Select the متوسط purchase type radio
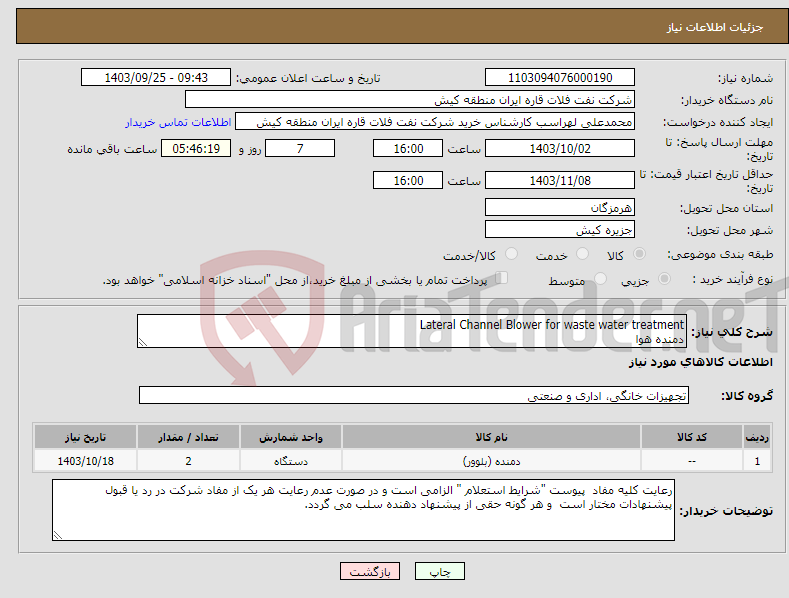The width and height of the screenshot is (789, 598). point(600,278)
